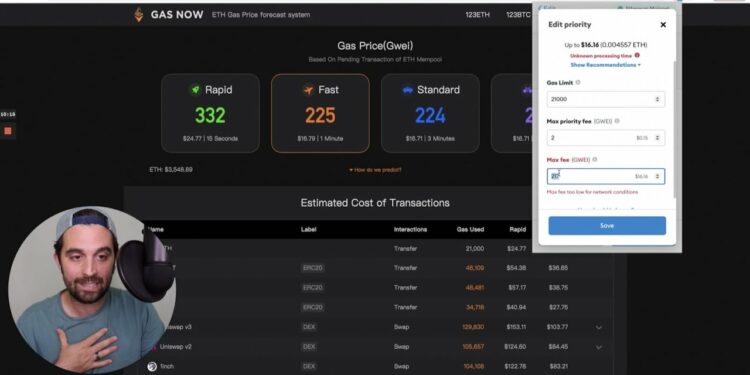
Task: Click the info icon beside Max fee
Action: tap(595, 160)
